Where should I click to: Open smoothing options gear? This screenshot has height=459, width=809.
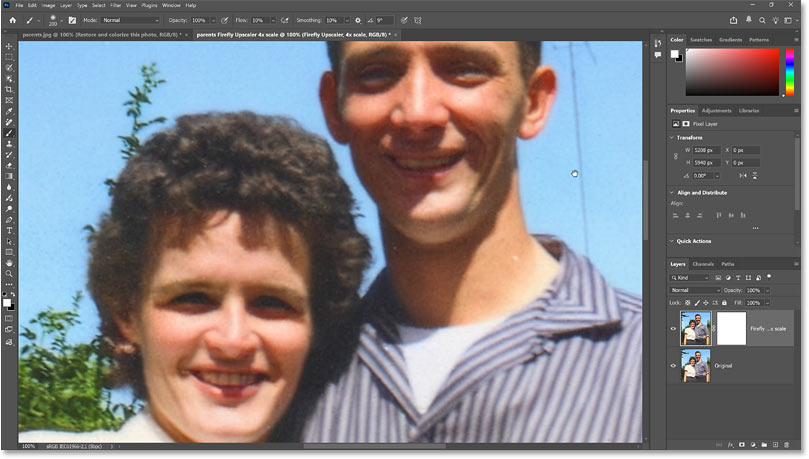[x=358, y=21]
